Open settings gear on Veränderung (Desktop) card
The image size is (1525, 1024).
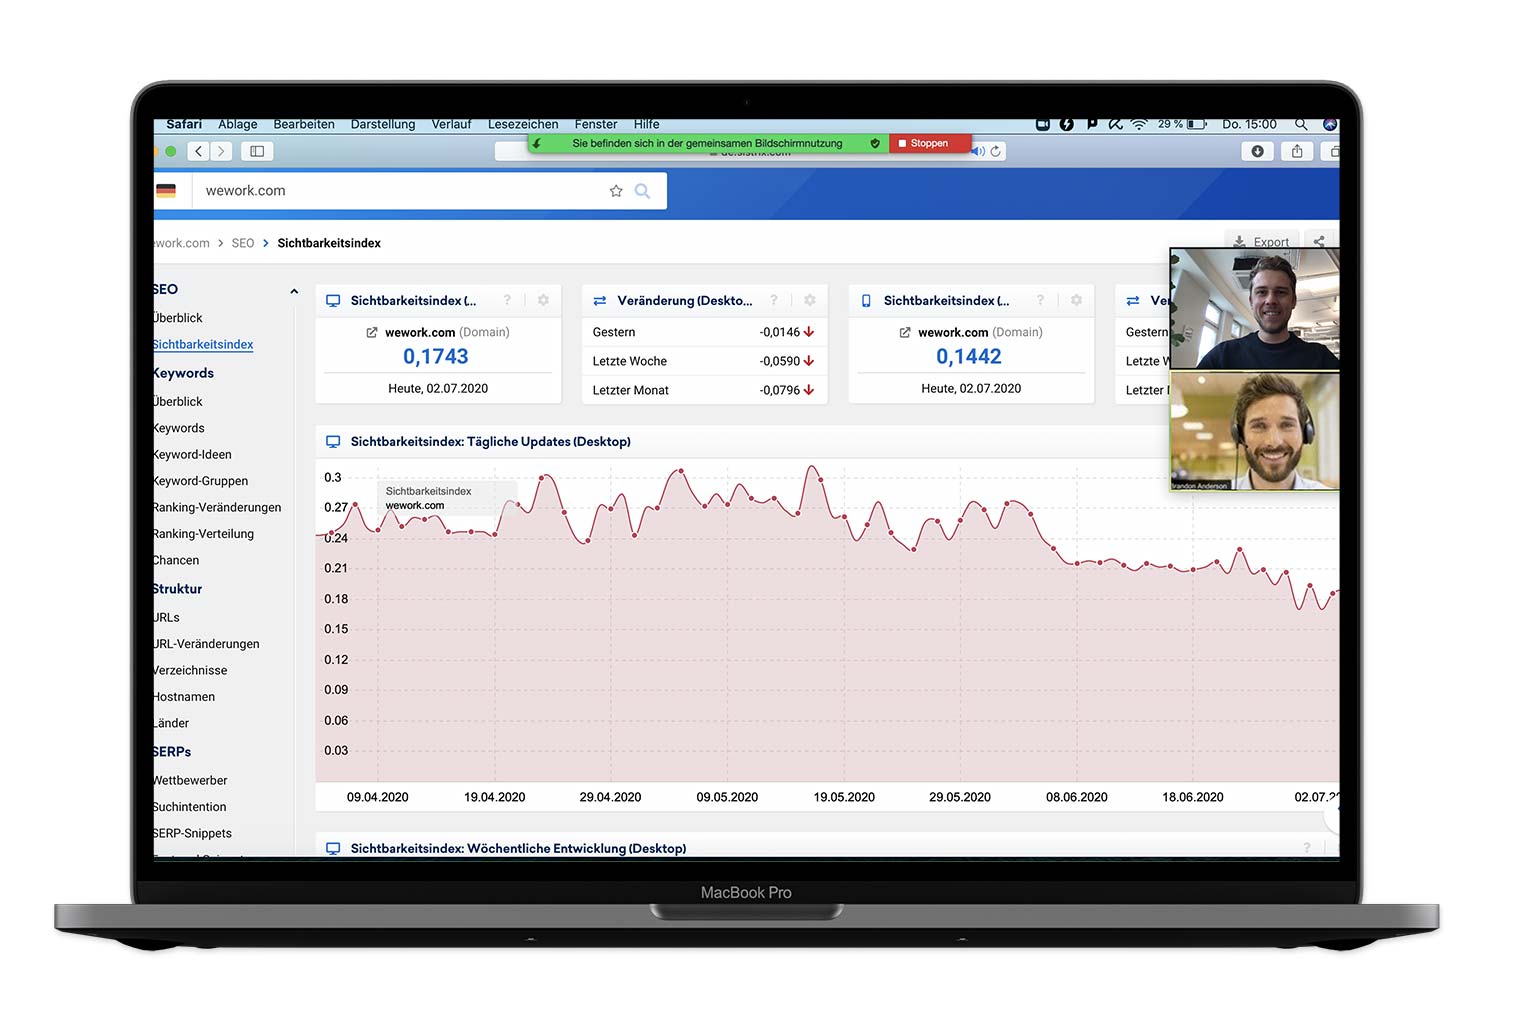tap(810, 300)
